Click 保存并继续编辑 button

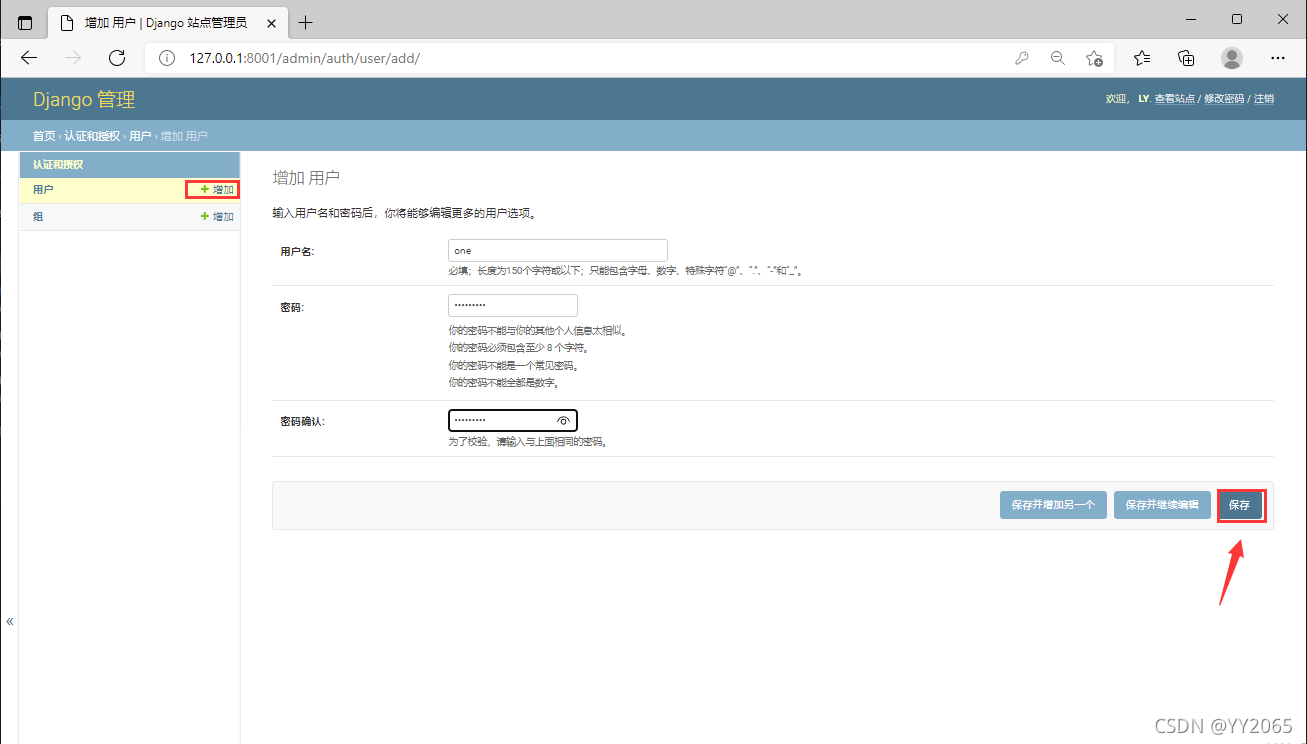coord(1162,505)
